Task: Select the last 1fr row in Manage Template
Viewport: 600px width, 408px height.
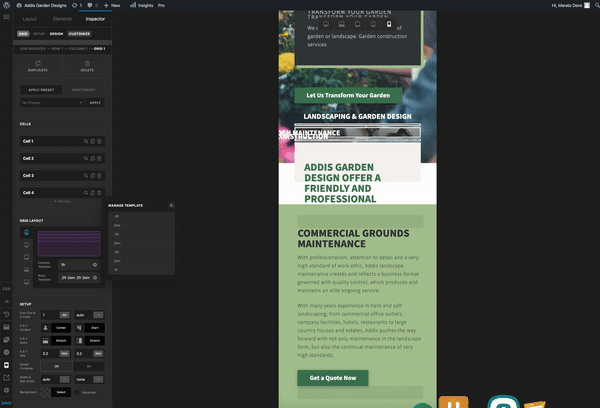Action: [x=141, y=270]
